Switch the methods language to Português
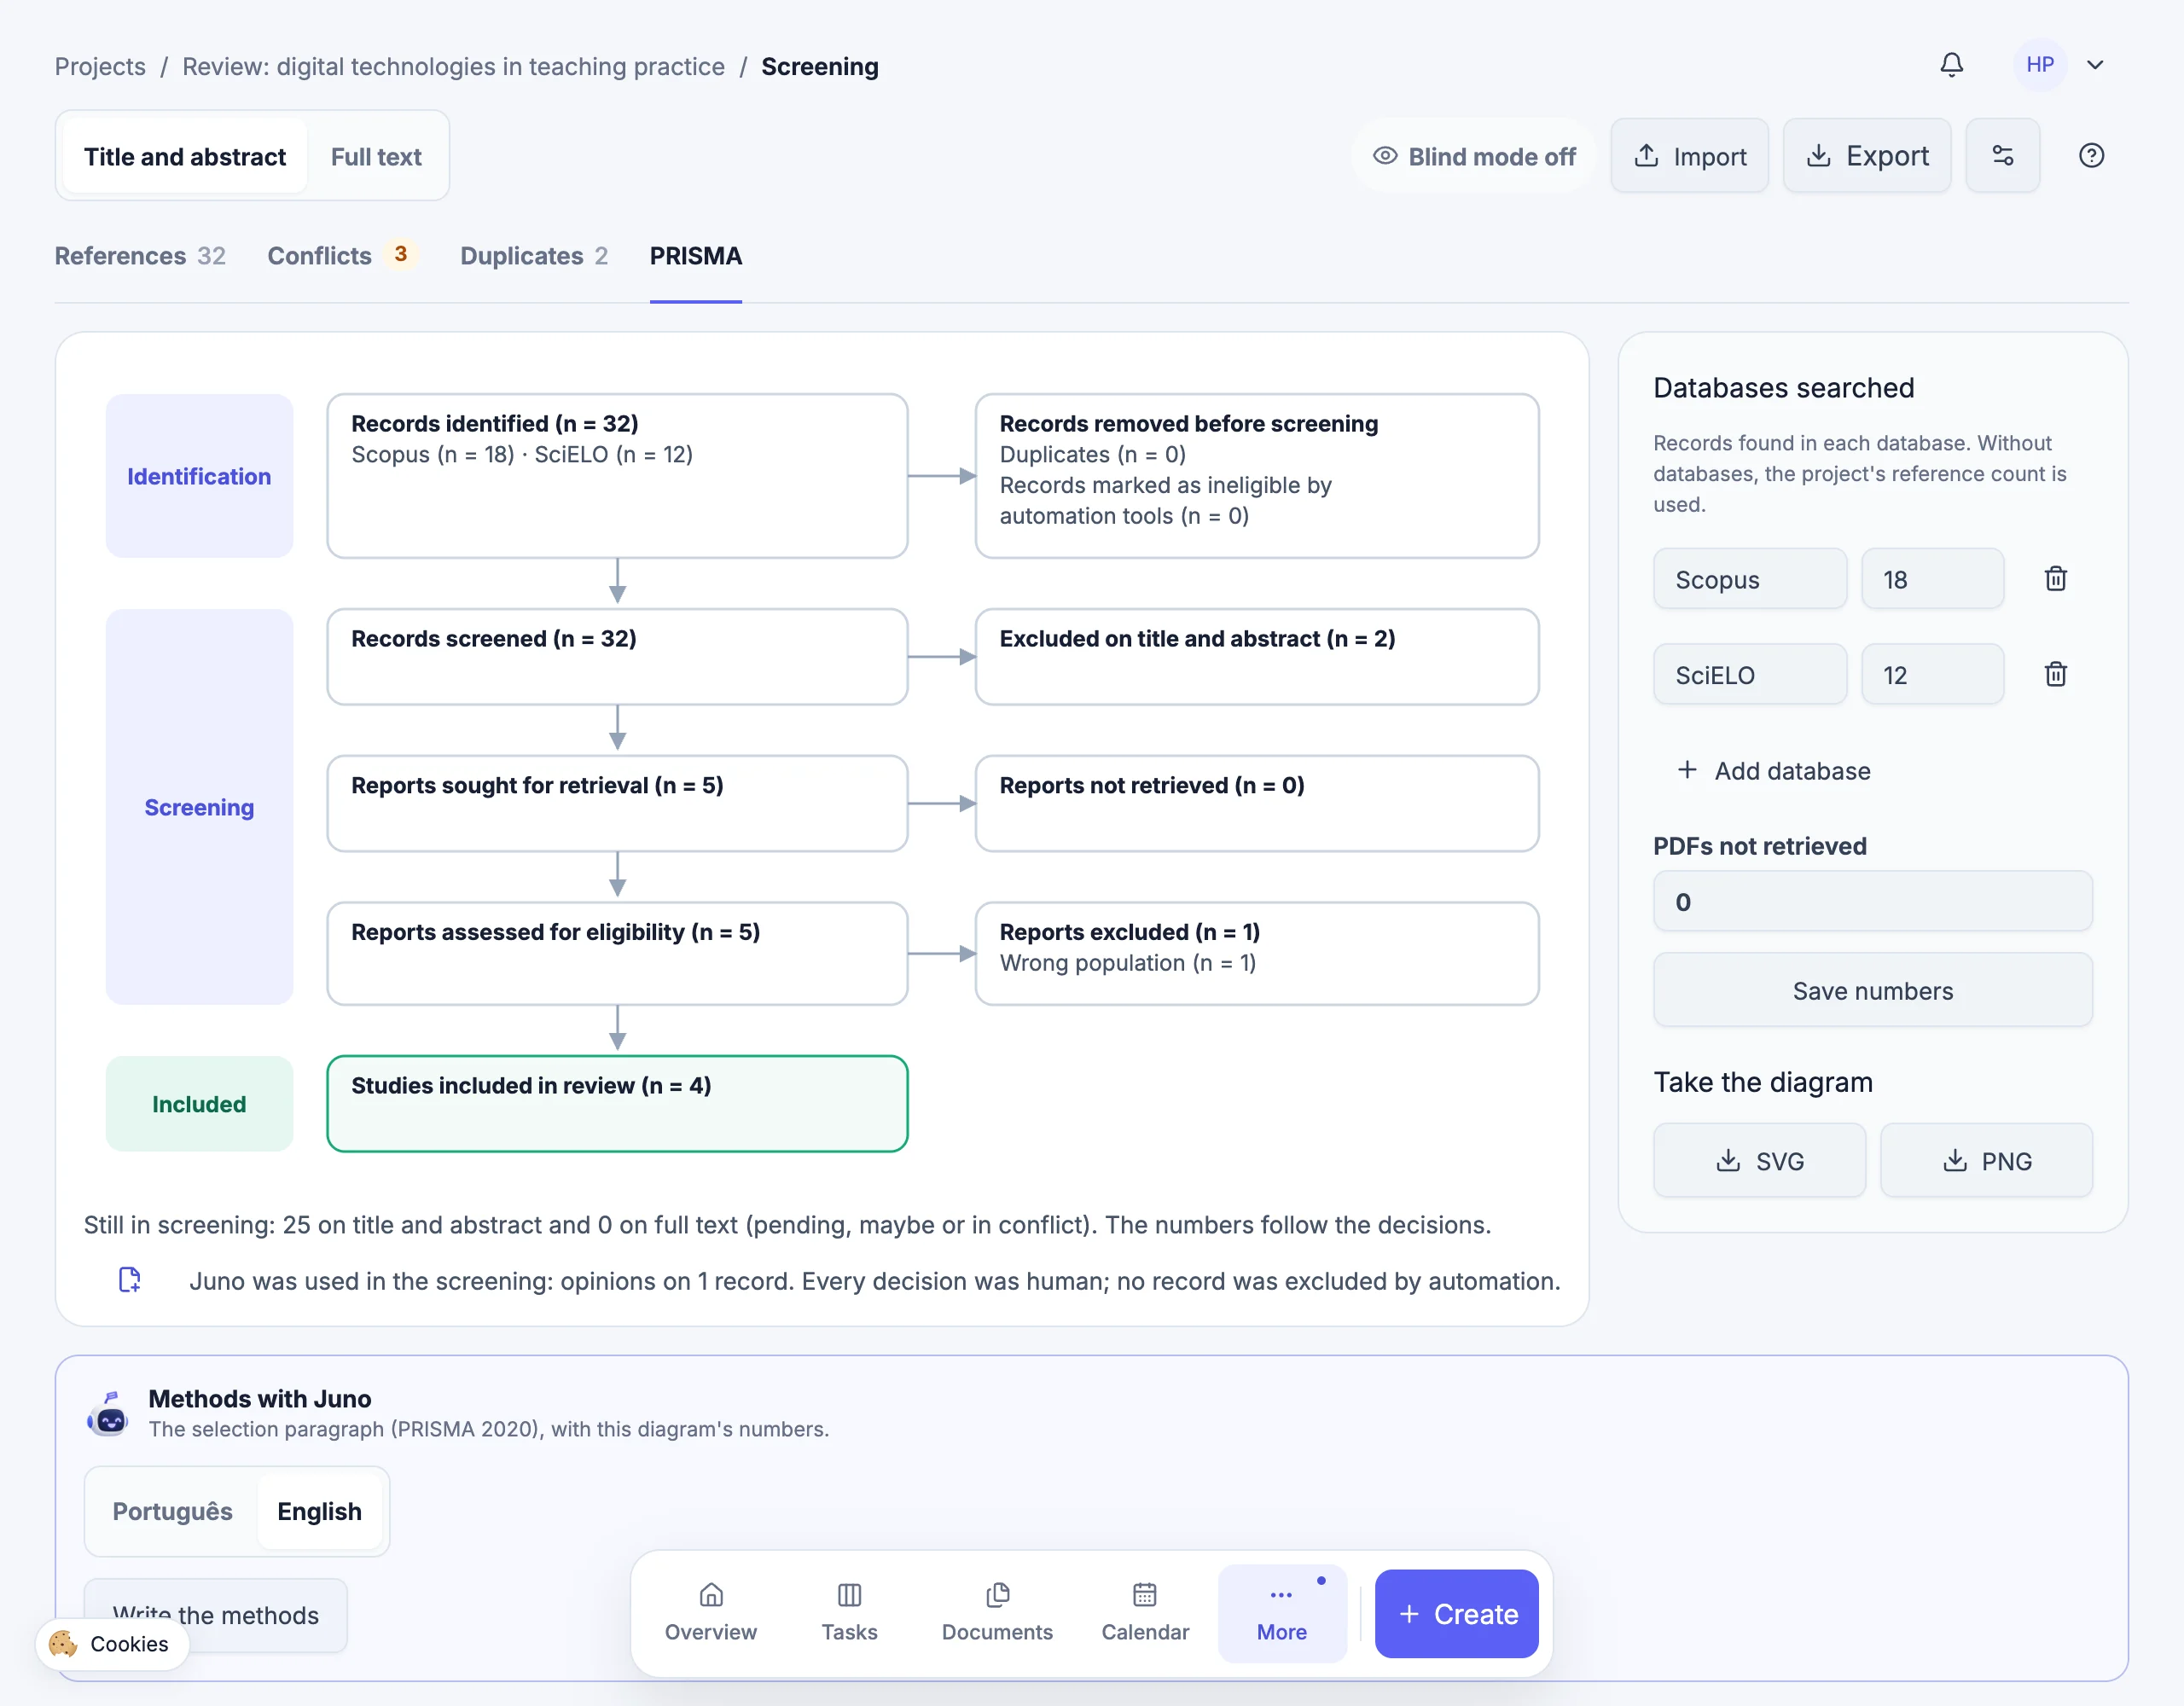The height and width of the screenshot is (1706, 2184). click(x=172, y=1511)
